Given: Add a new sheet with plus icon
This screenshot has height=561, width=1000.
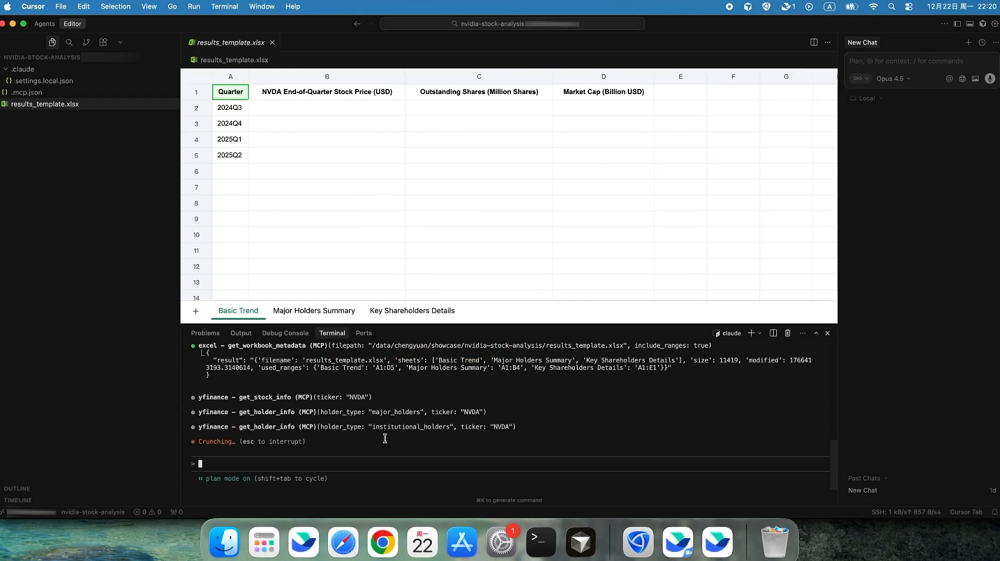Looking at the screenshot, I should [196, 311].
